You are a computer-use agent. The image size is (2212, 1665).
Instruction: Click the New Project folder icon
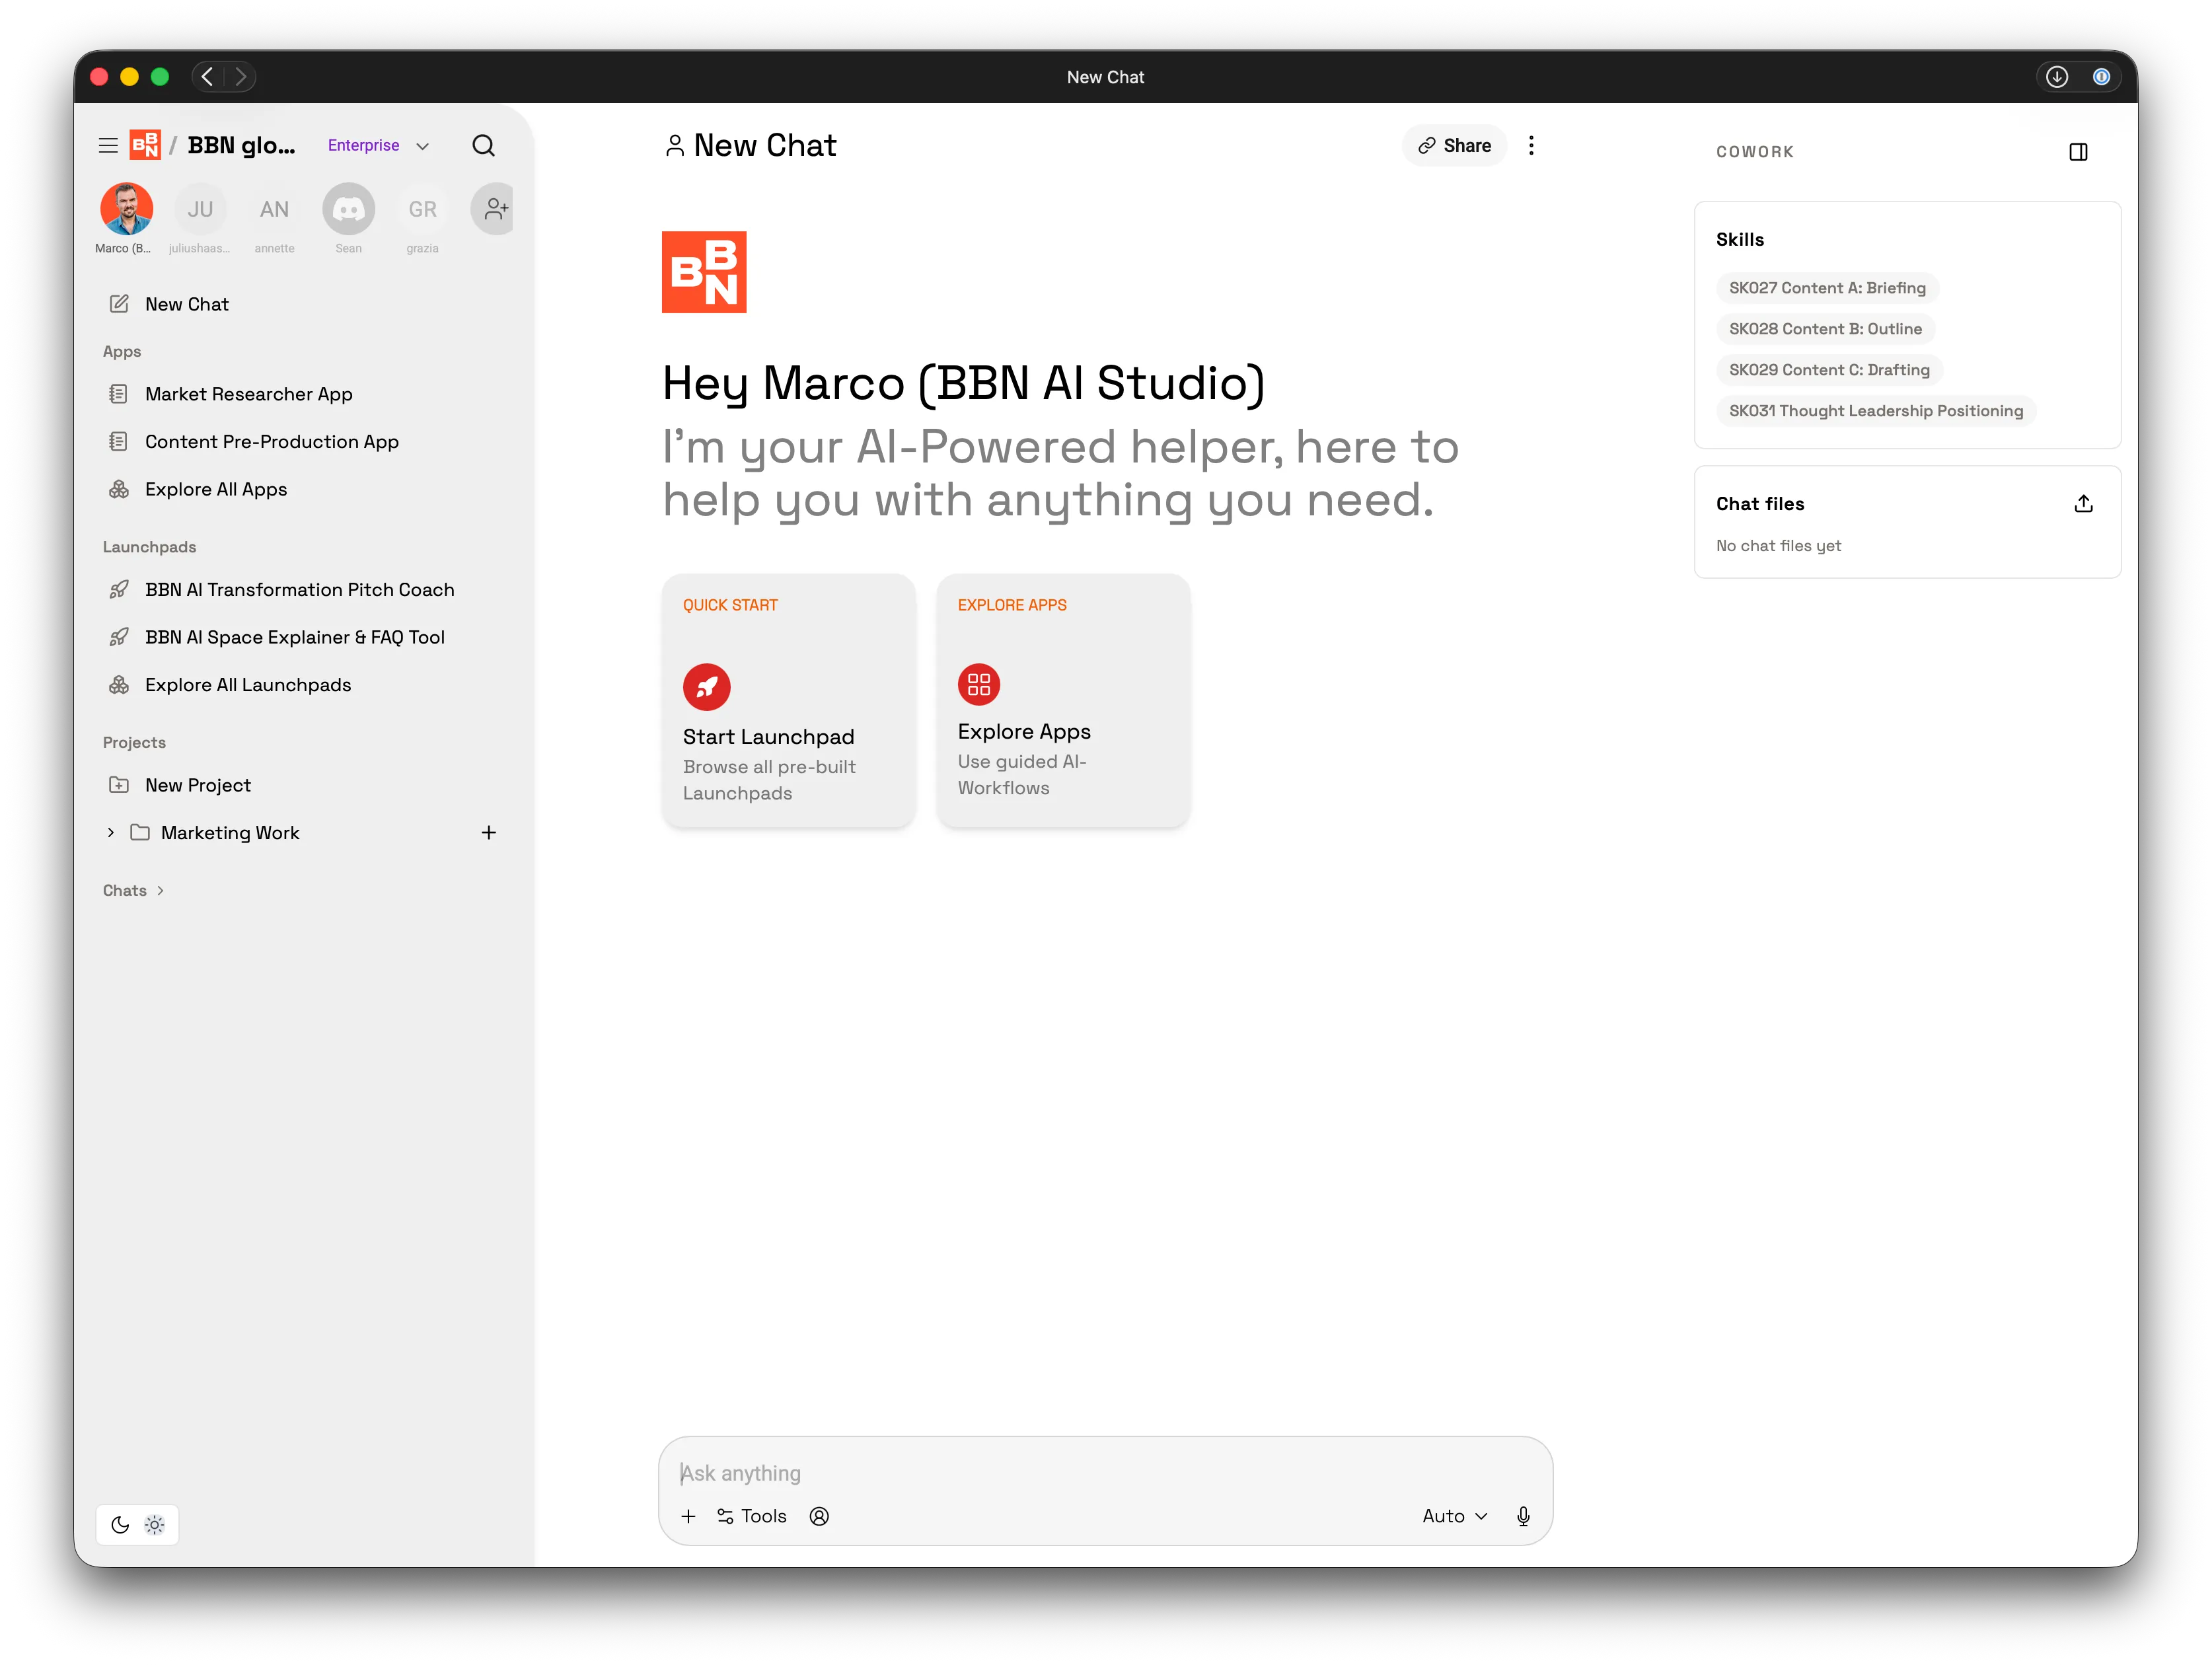[118, 785]
